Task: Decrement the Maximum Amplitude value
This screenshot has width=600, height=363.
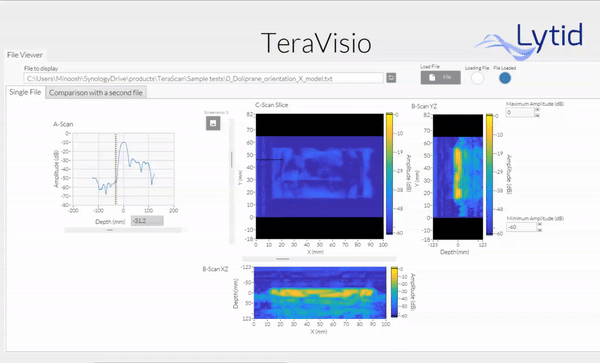Action: coord(537,115)
